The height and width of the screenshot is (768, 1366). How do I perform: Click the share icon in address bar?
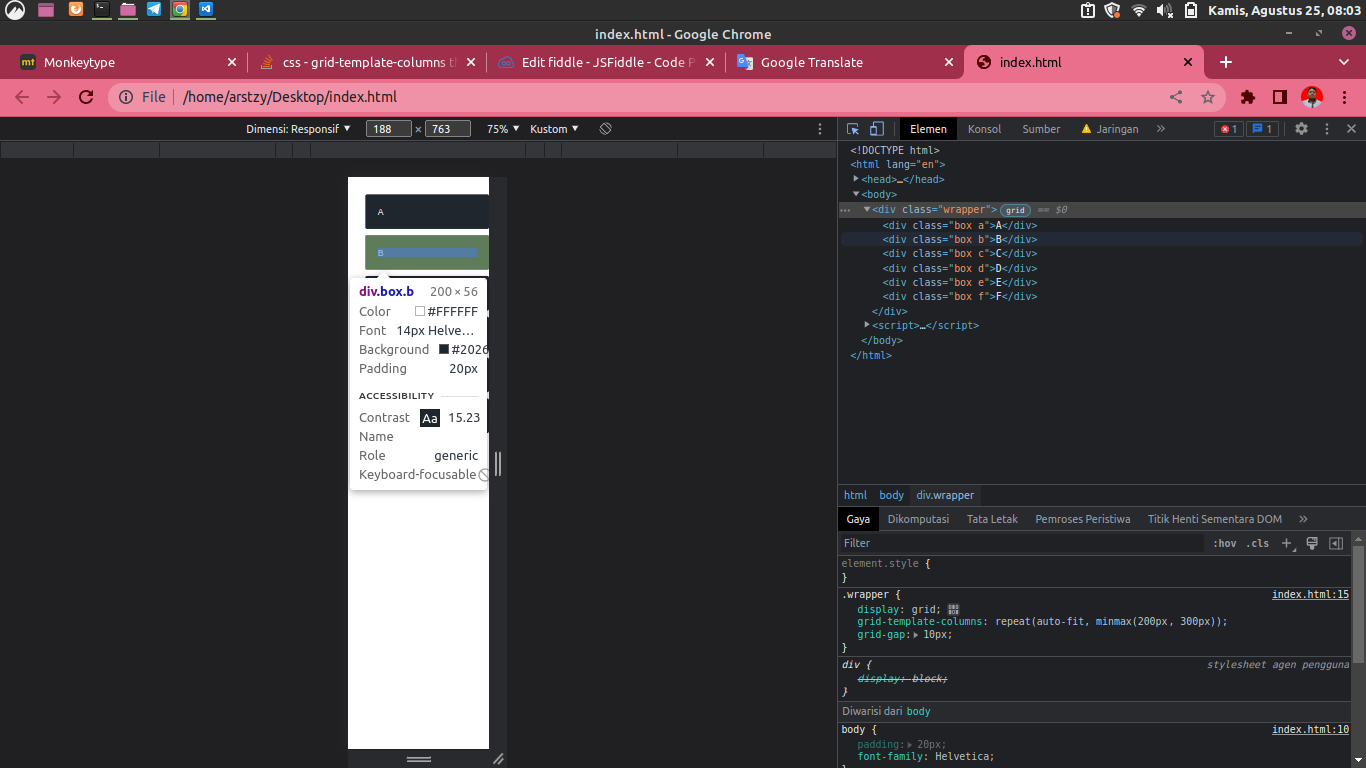pos(1176,97)
